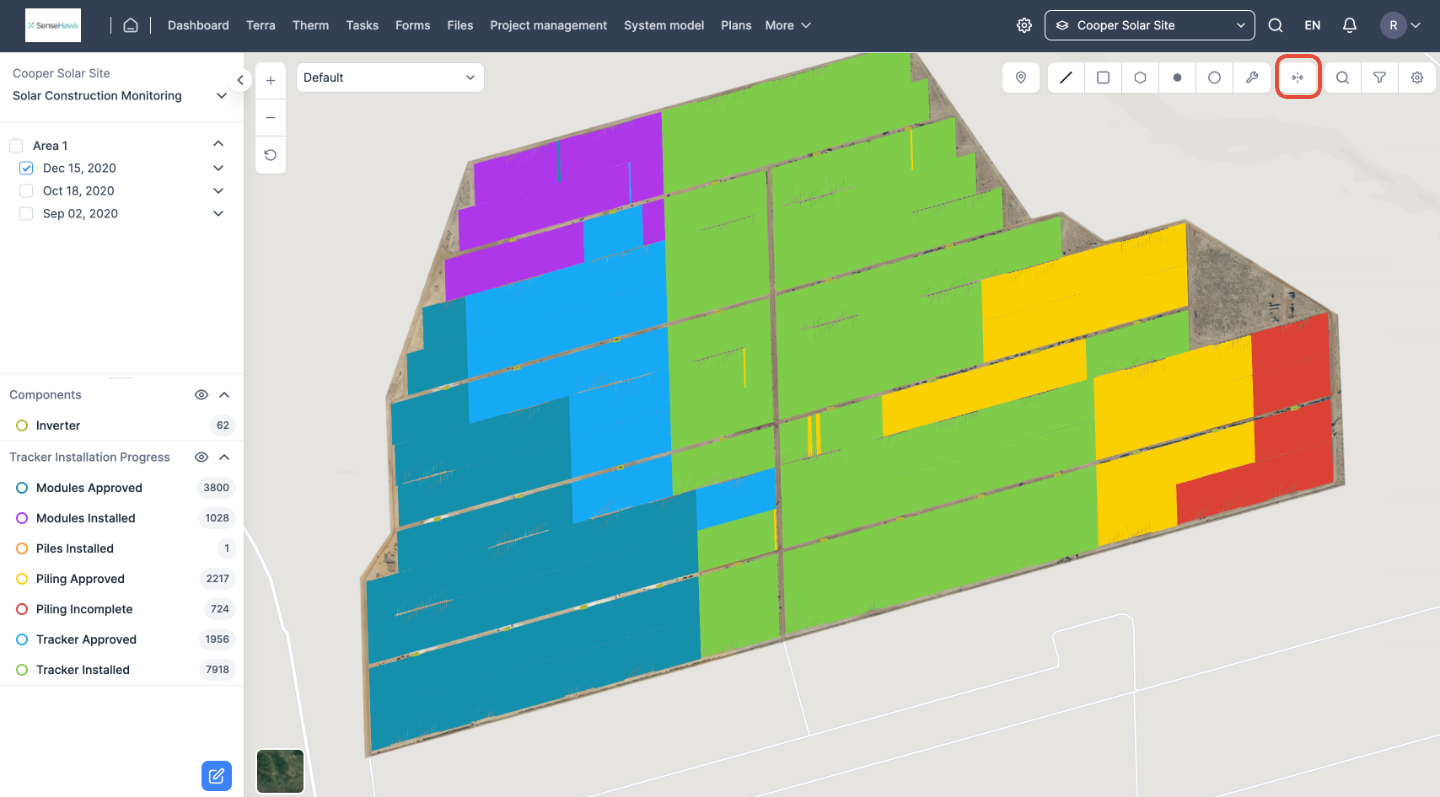
Task: Open the map filter funnel
Action: (1380, 77)
